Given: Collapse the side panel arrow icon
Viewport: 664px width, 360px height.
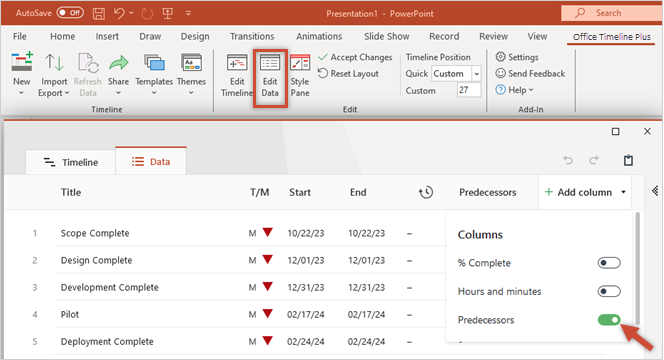Looking at the screenshot, I should (655, 191).
